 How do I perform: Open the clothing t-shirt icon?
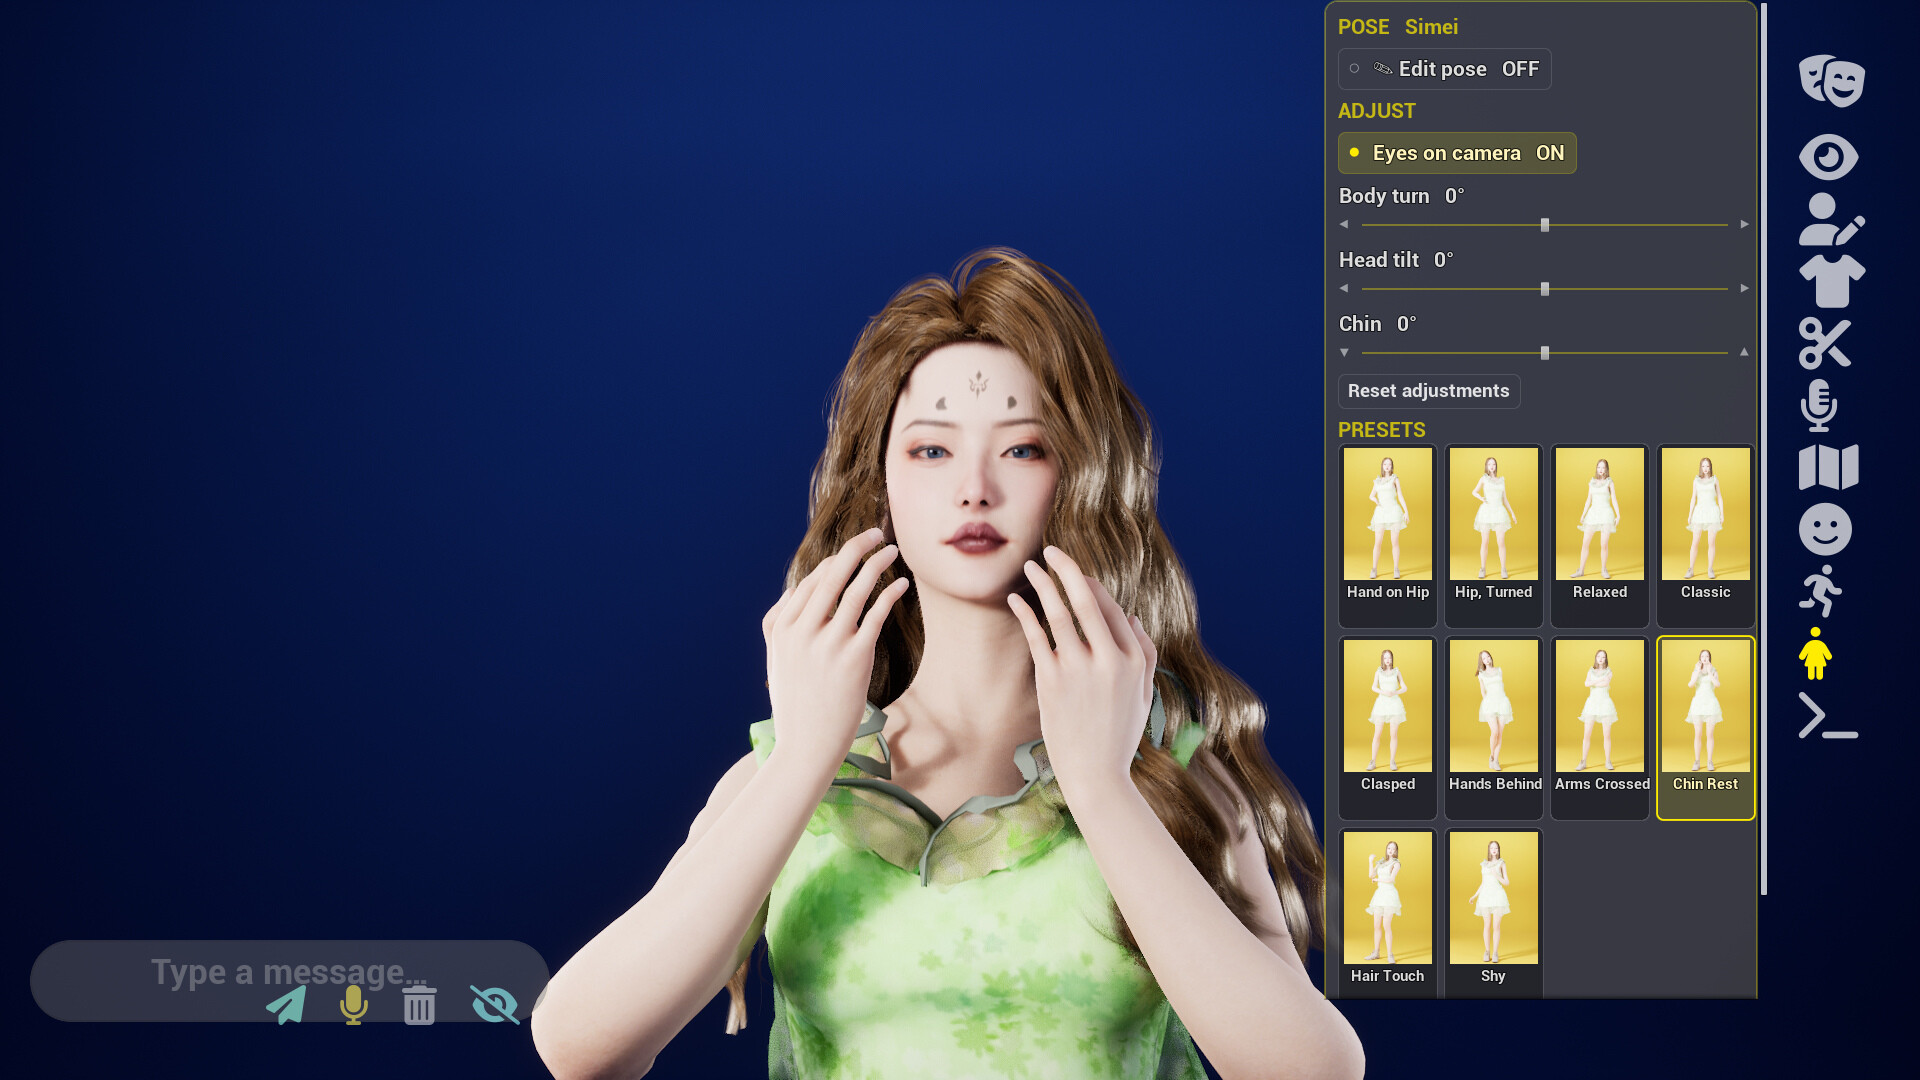pos(1831,281)
